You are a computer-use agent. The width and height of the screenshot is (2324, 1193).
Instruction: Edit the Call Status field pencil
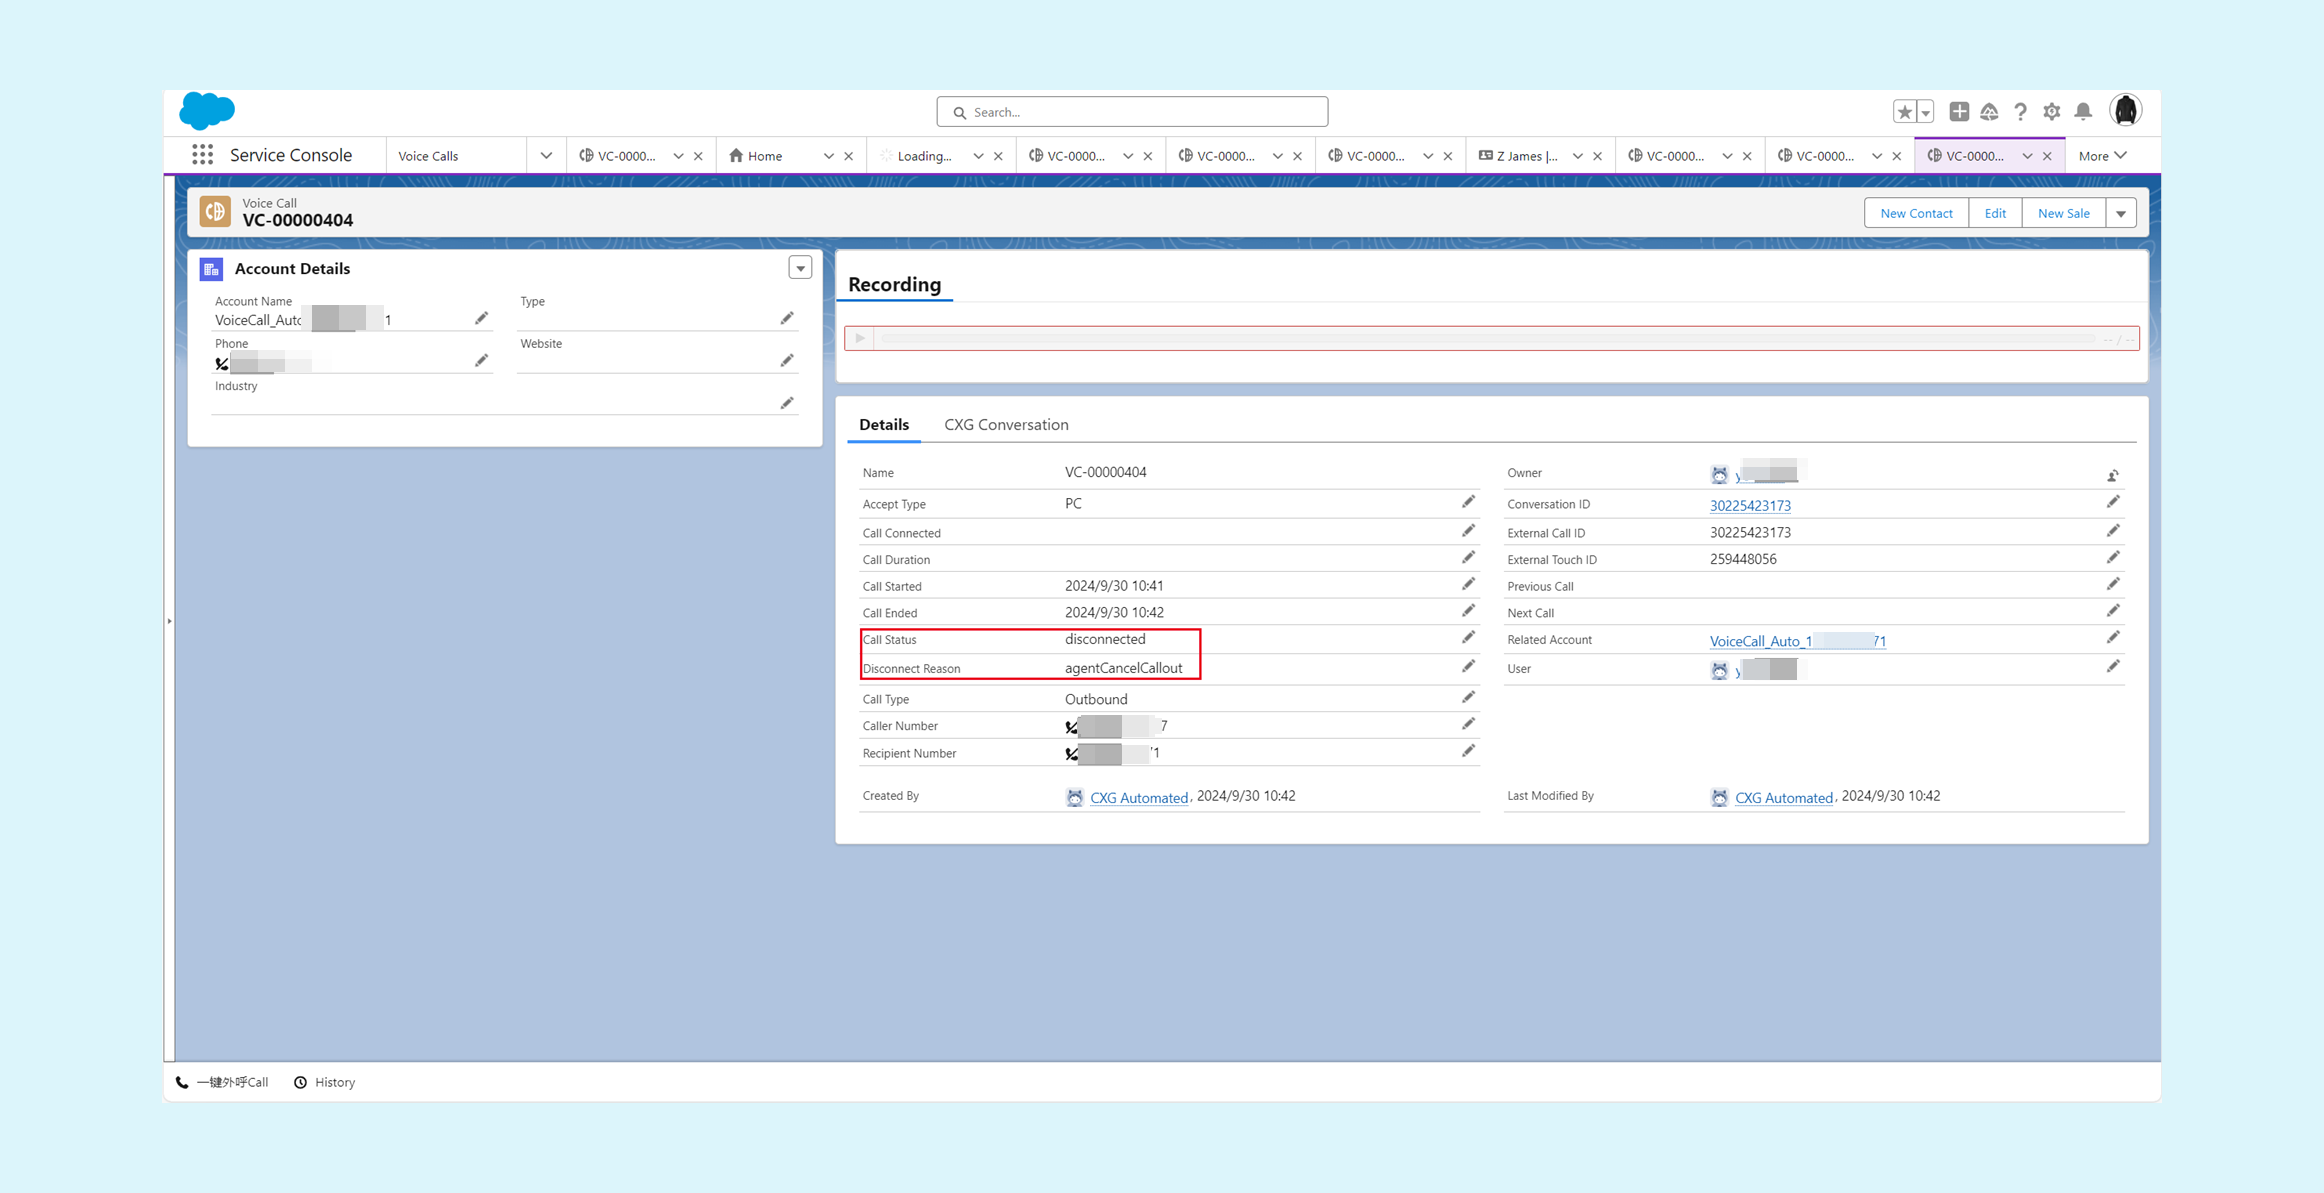point(1468,638)
